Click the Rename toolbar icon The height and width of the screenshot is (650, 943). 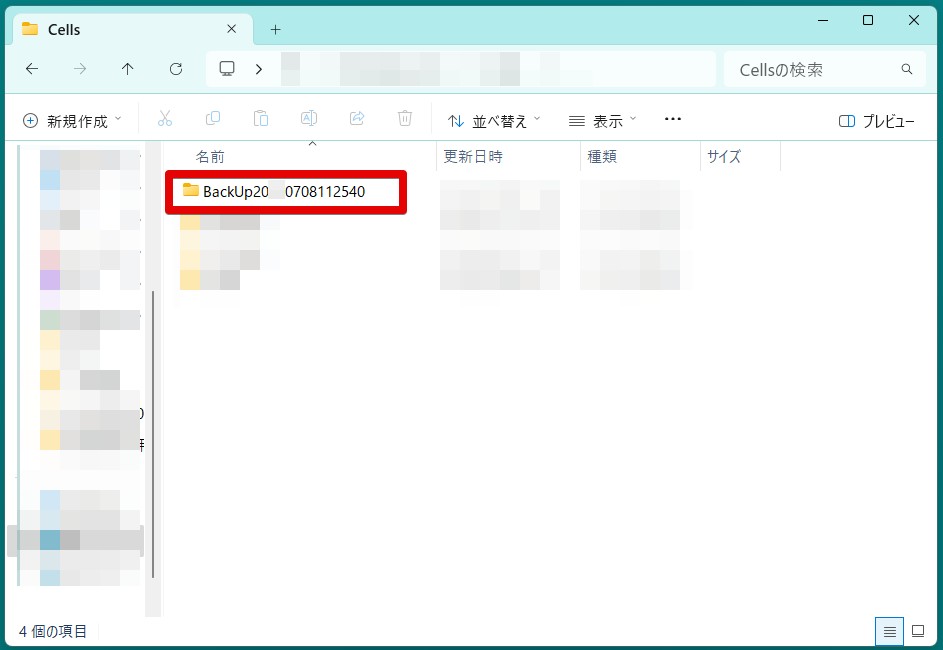309,118
